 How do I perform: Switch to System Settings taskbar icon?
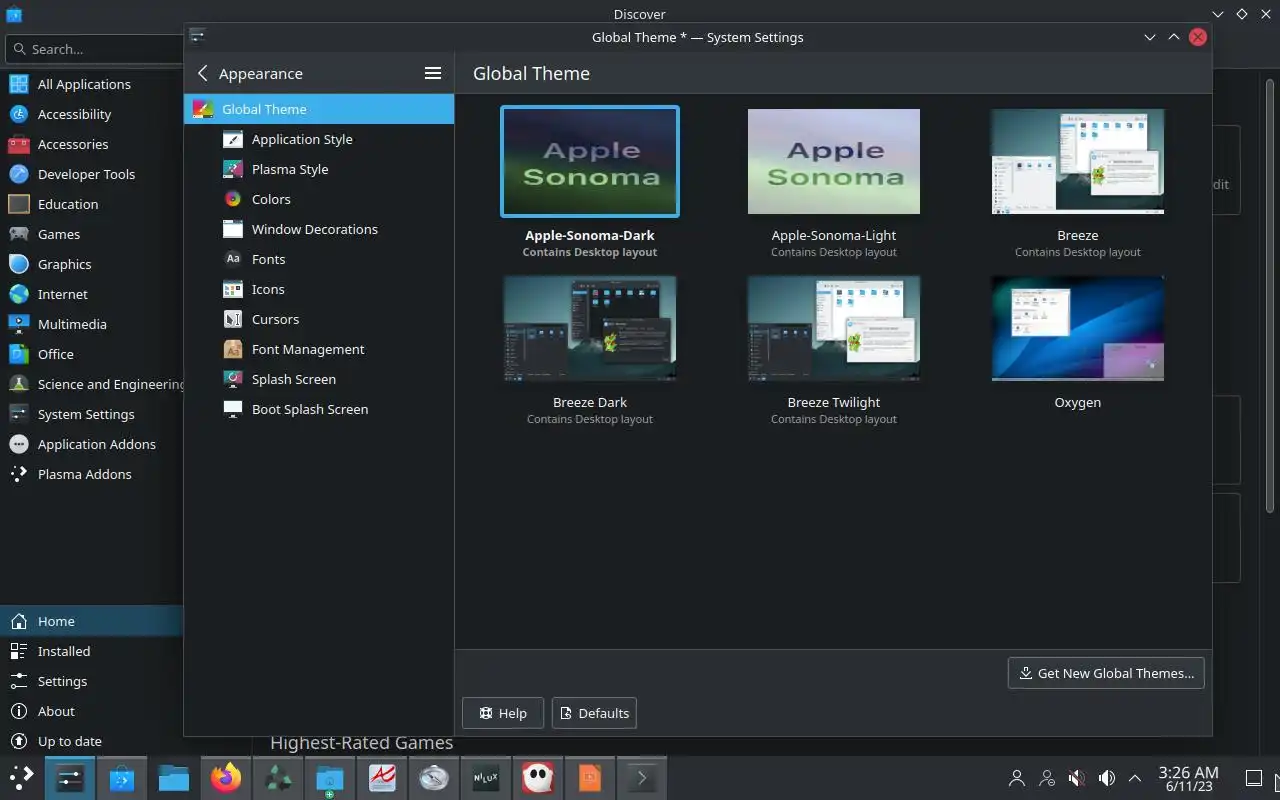click(70, 778)
